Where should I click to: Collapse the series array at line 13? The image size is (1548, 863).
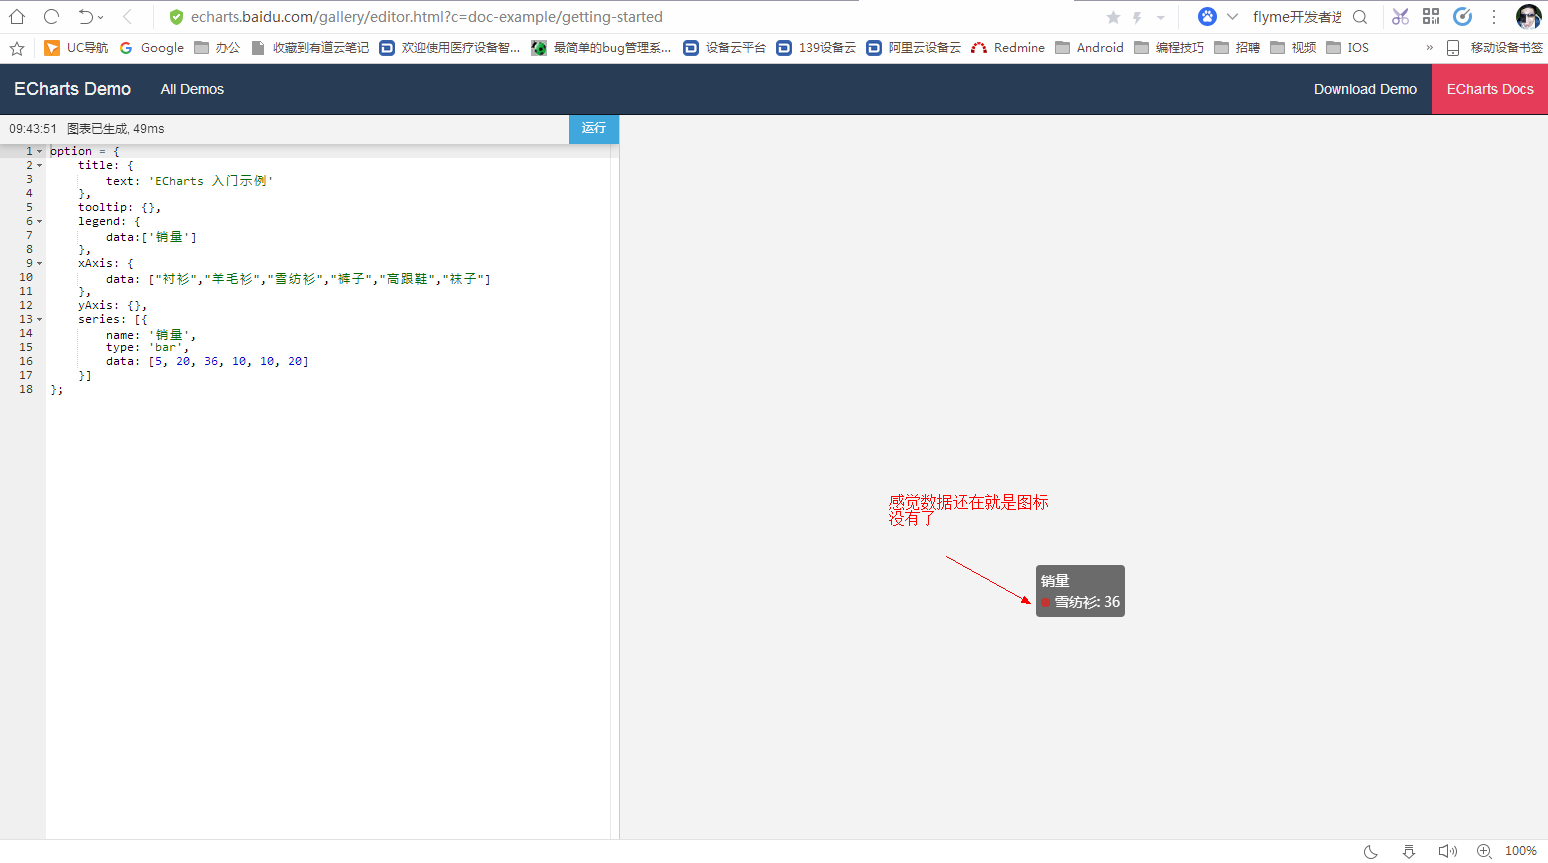pyautogui.click(x=38, y=318)
